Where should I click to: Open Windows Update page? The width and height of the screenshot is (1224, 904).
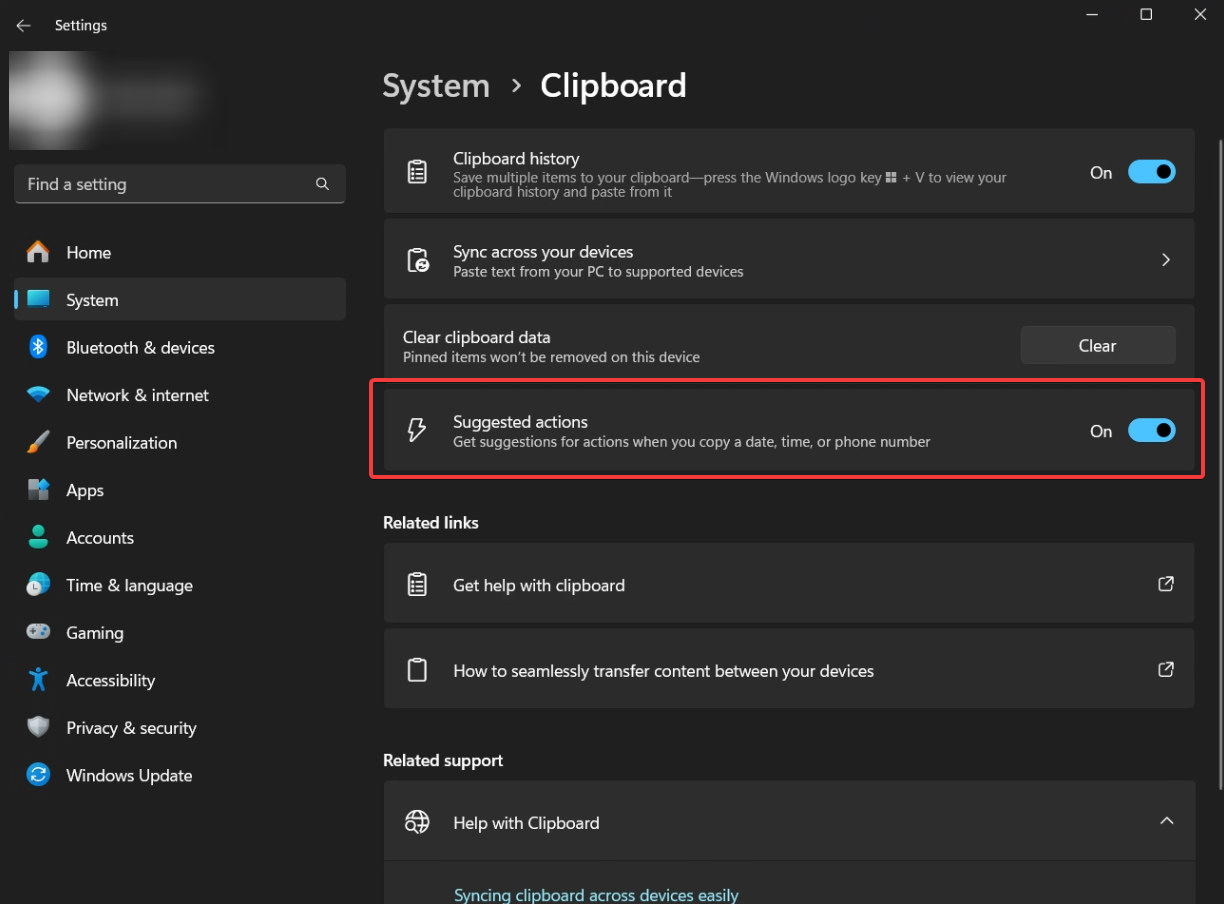(180, 775)
